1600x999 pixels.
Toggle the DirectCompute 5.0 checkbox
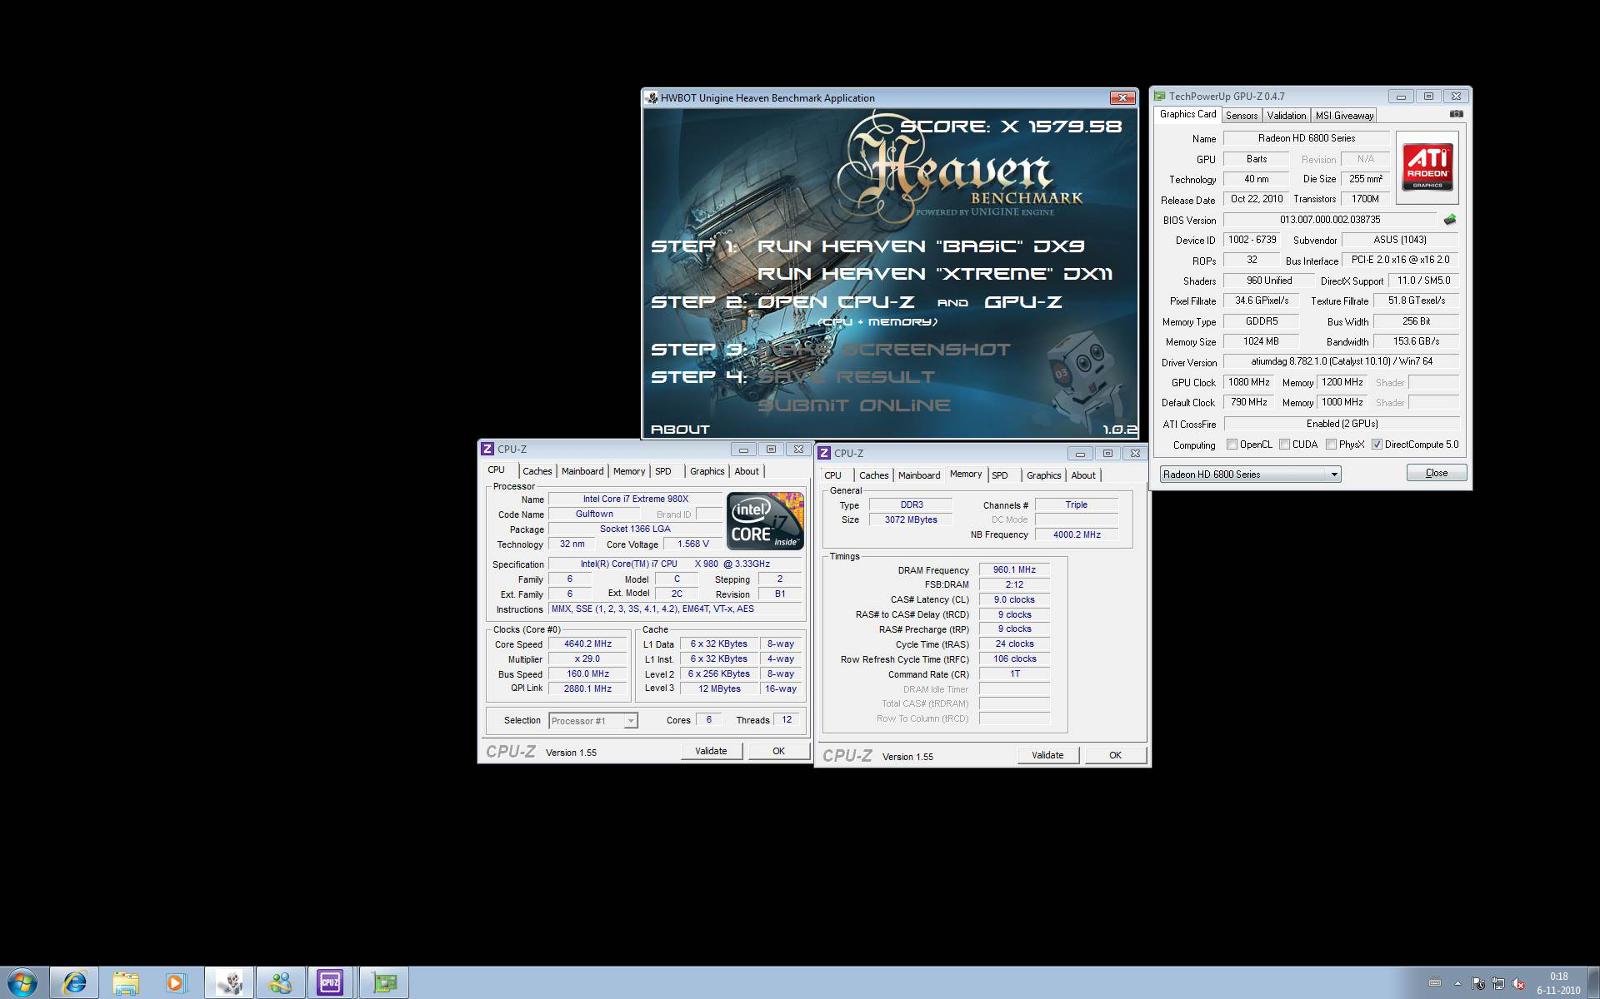point(1377,444)
